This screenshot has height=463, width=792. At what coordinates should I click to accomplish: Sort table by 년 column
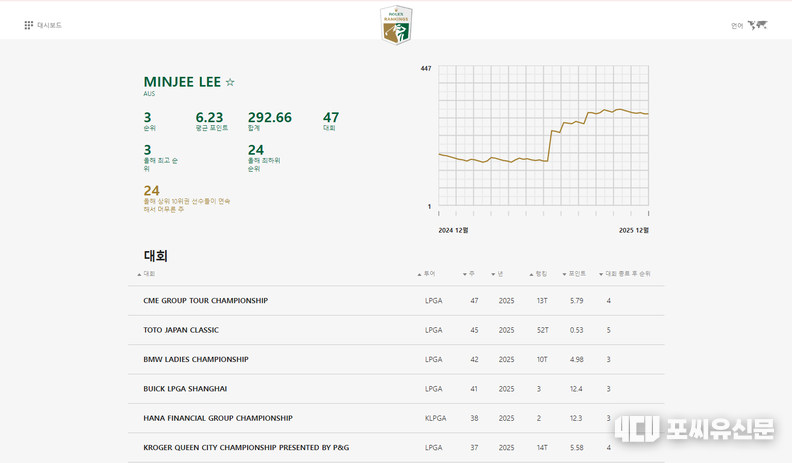pyautogui.click(x=498, y=273)
